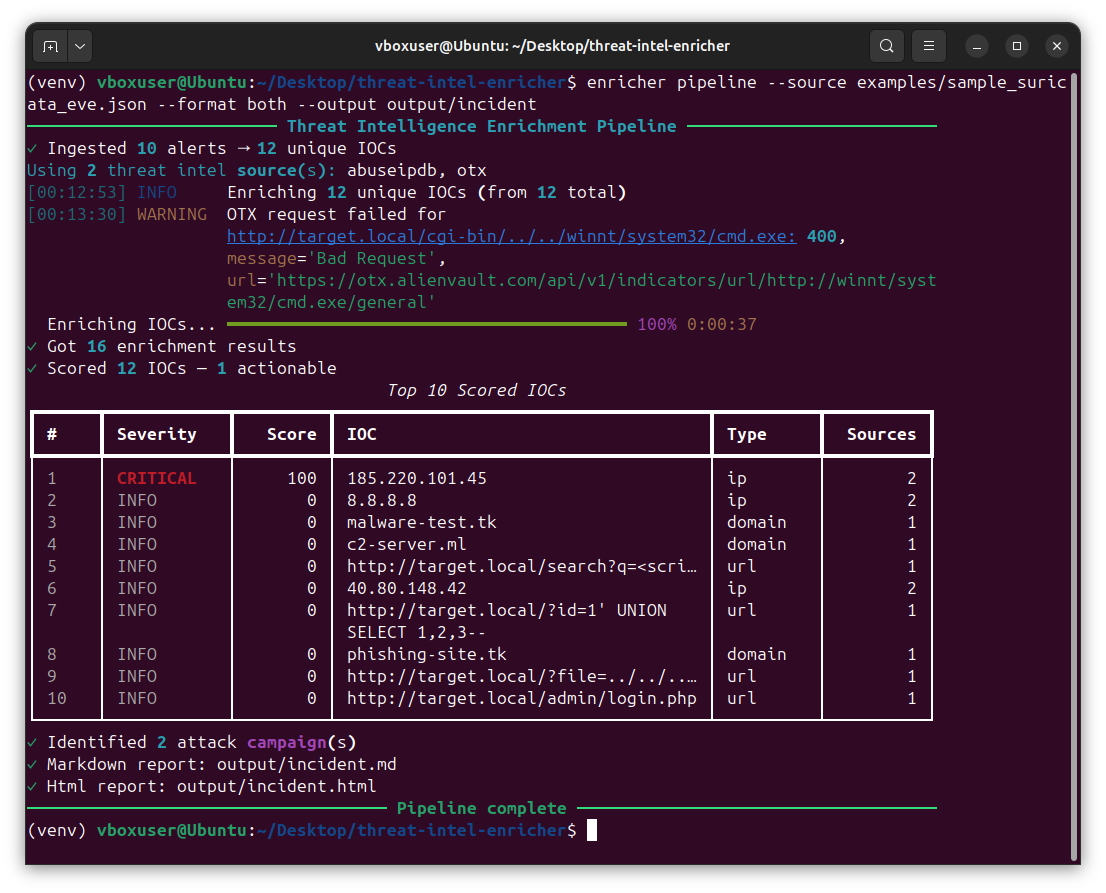Open the target.local cmd.exe hyperlink
Viewport: 1106px width, 893px height.
(x=511, y=236)
